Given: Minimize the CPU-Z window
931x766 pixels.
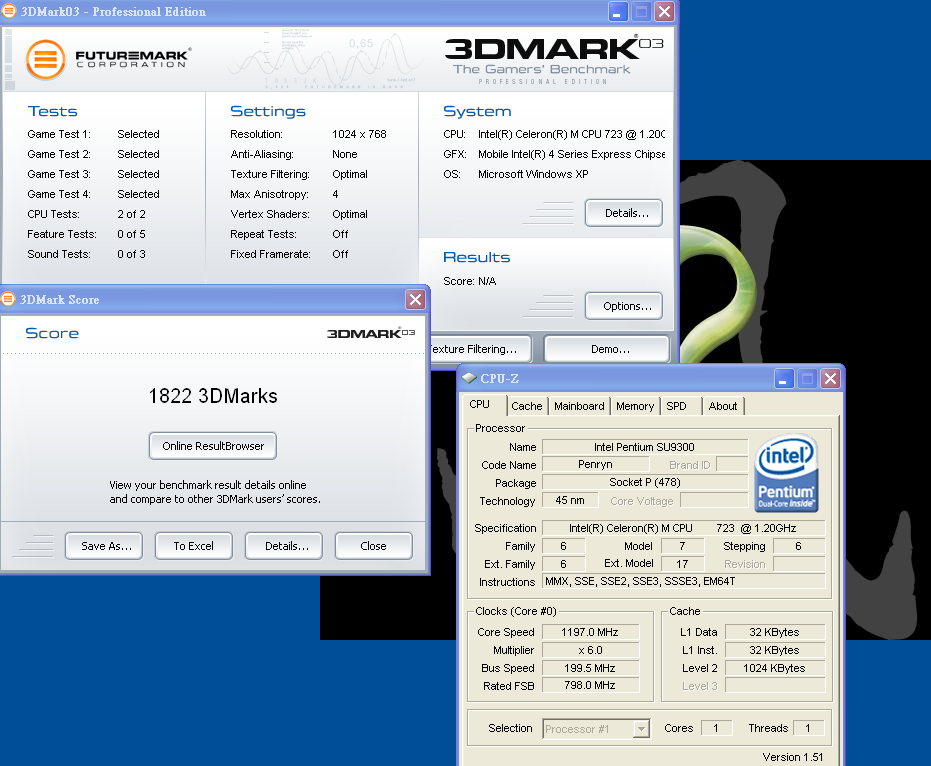Looking at the screenshot, I should [784, 378].
